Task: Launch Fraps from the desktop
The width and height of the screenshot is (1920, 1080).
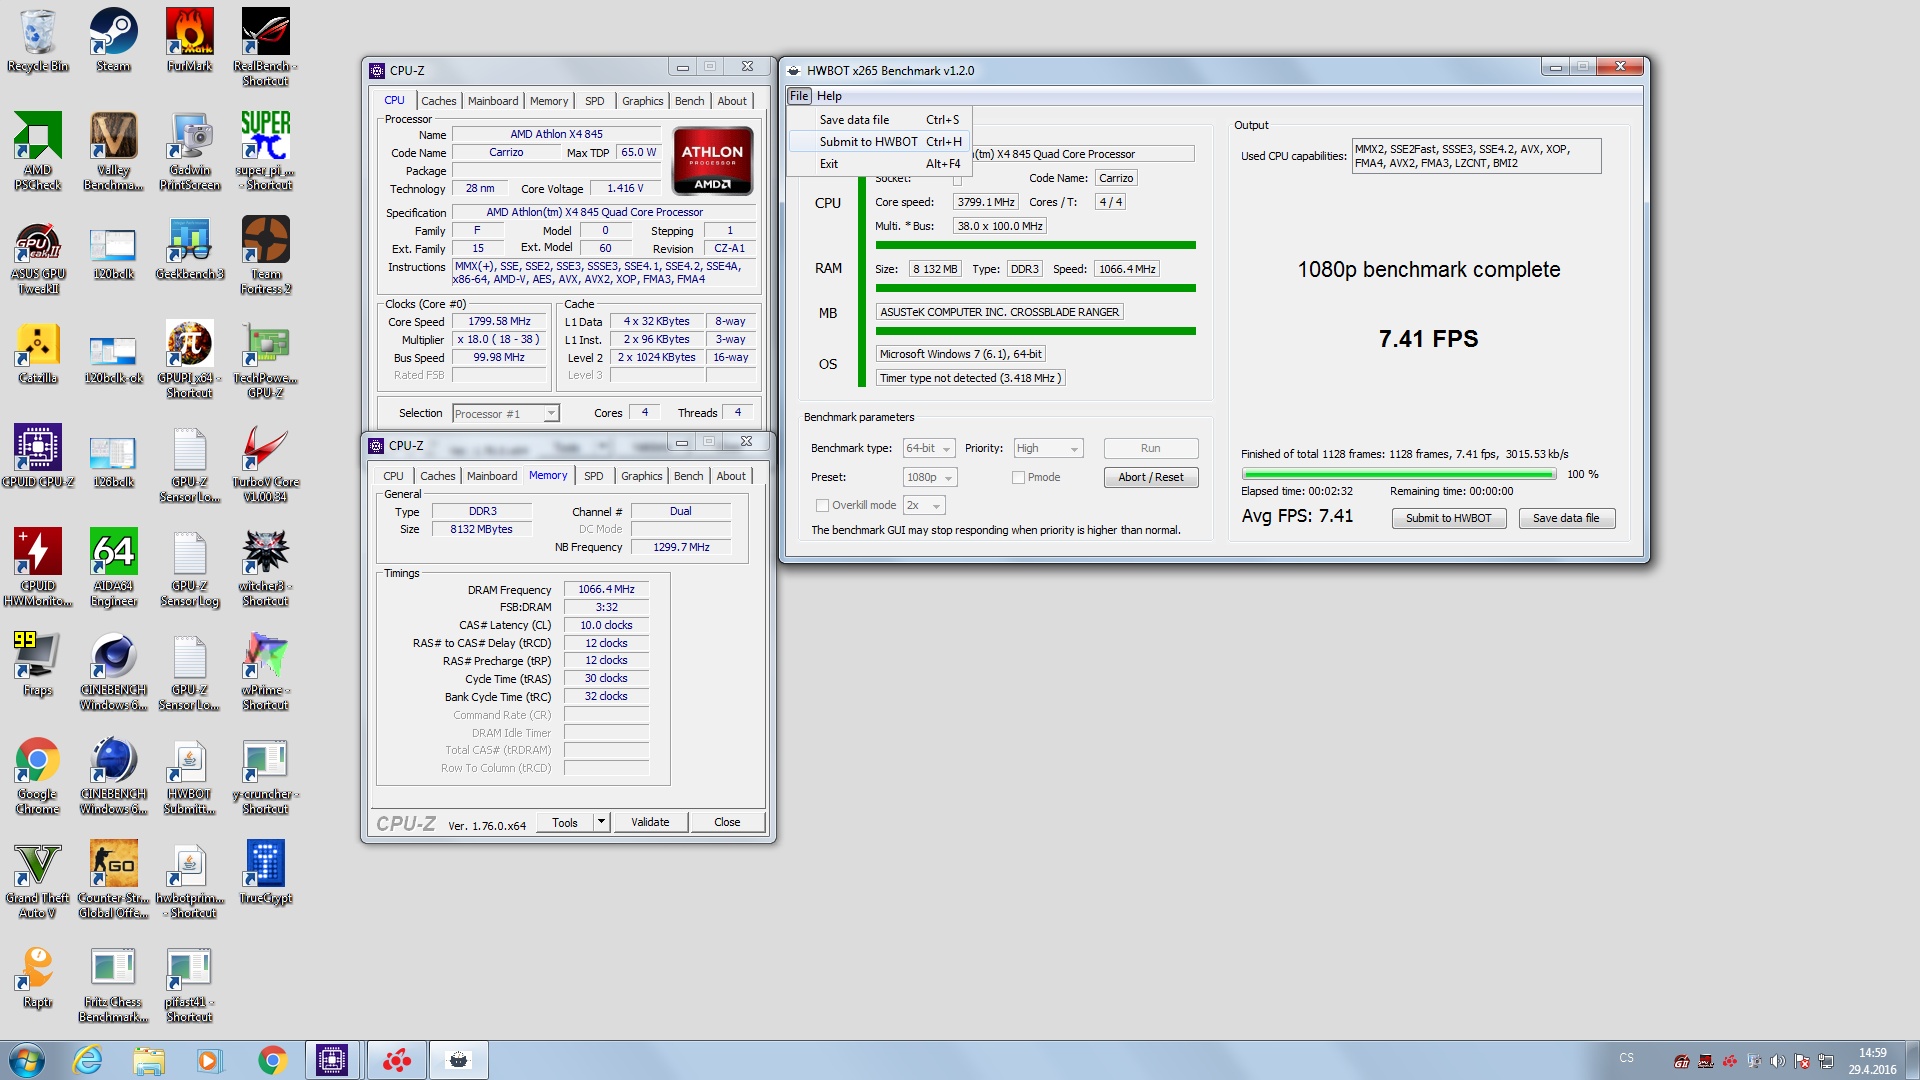Action: [x=38, y=664]
